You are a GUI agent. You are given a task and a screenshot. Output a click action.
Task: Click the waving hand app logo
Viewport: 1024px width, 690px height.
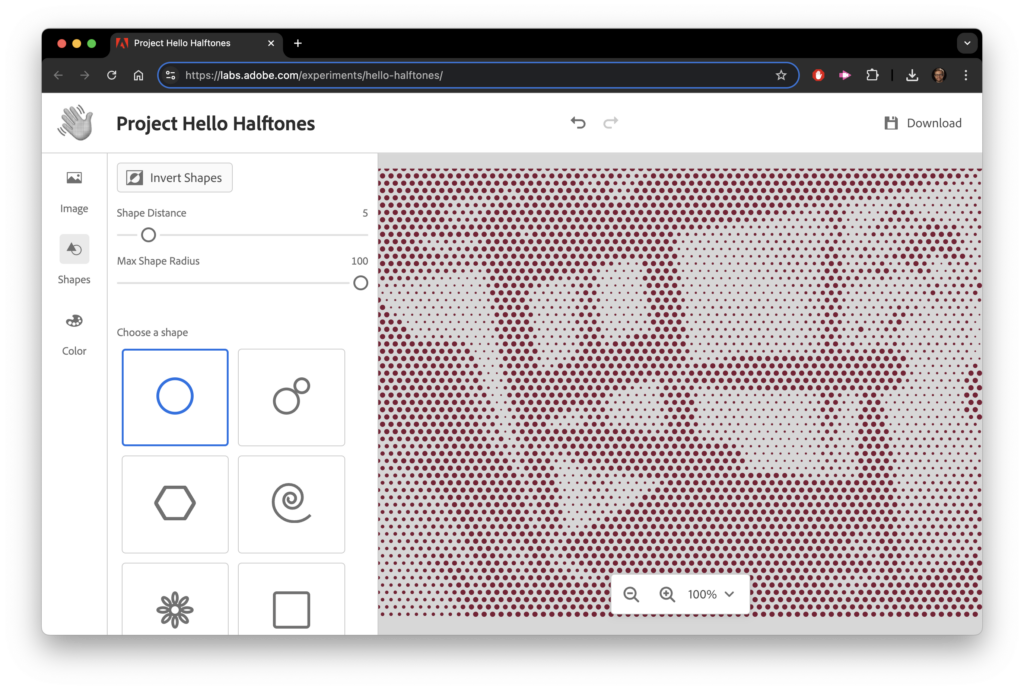75,123
